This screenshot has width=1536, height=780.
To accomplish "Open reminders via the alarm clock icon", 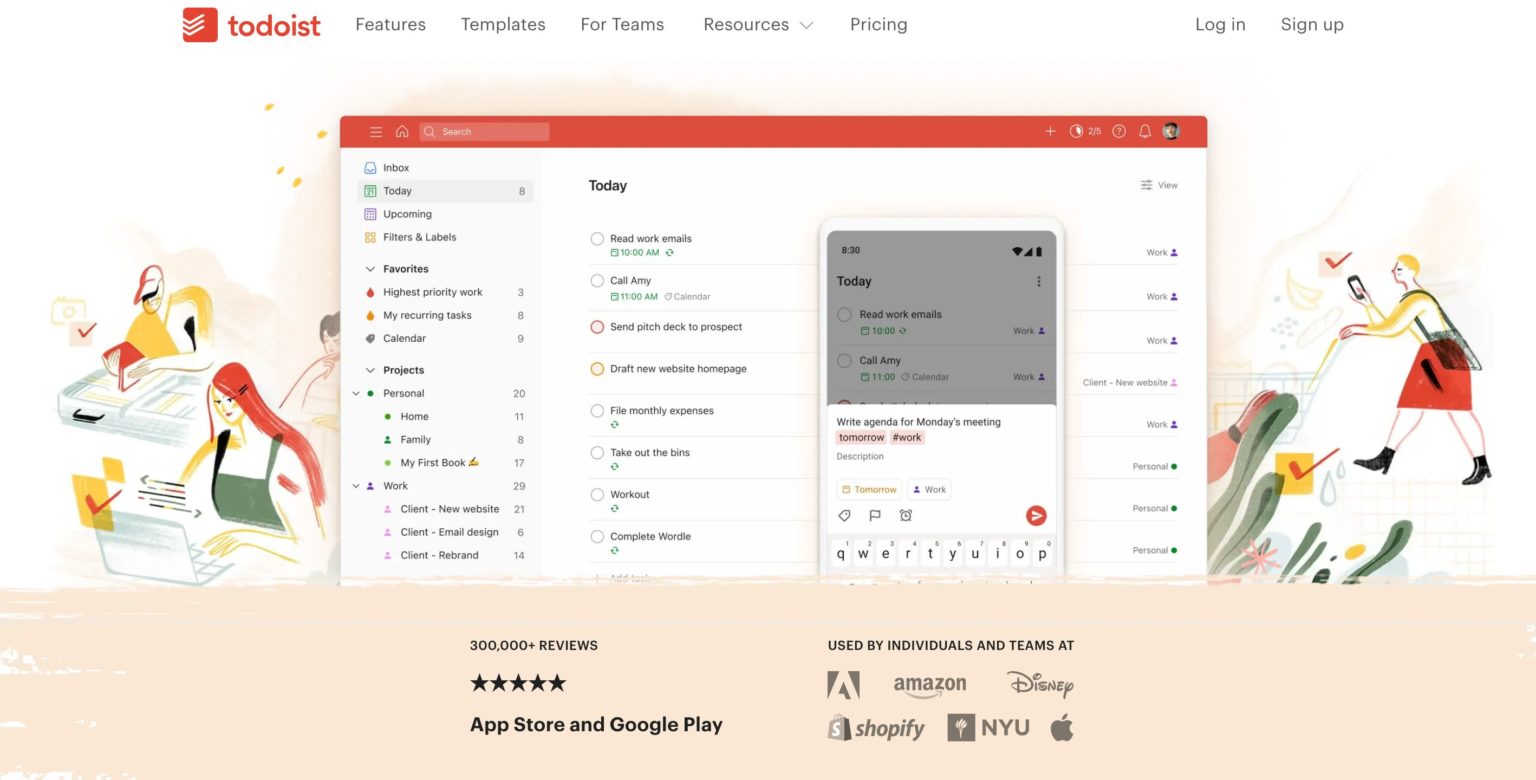I will coord(906,515).
